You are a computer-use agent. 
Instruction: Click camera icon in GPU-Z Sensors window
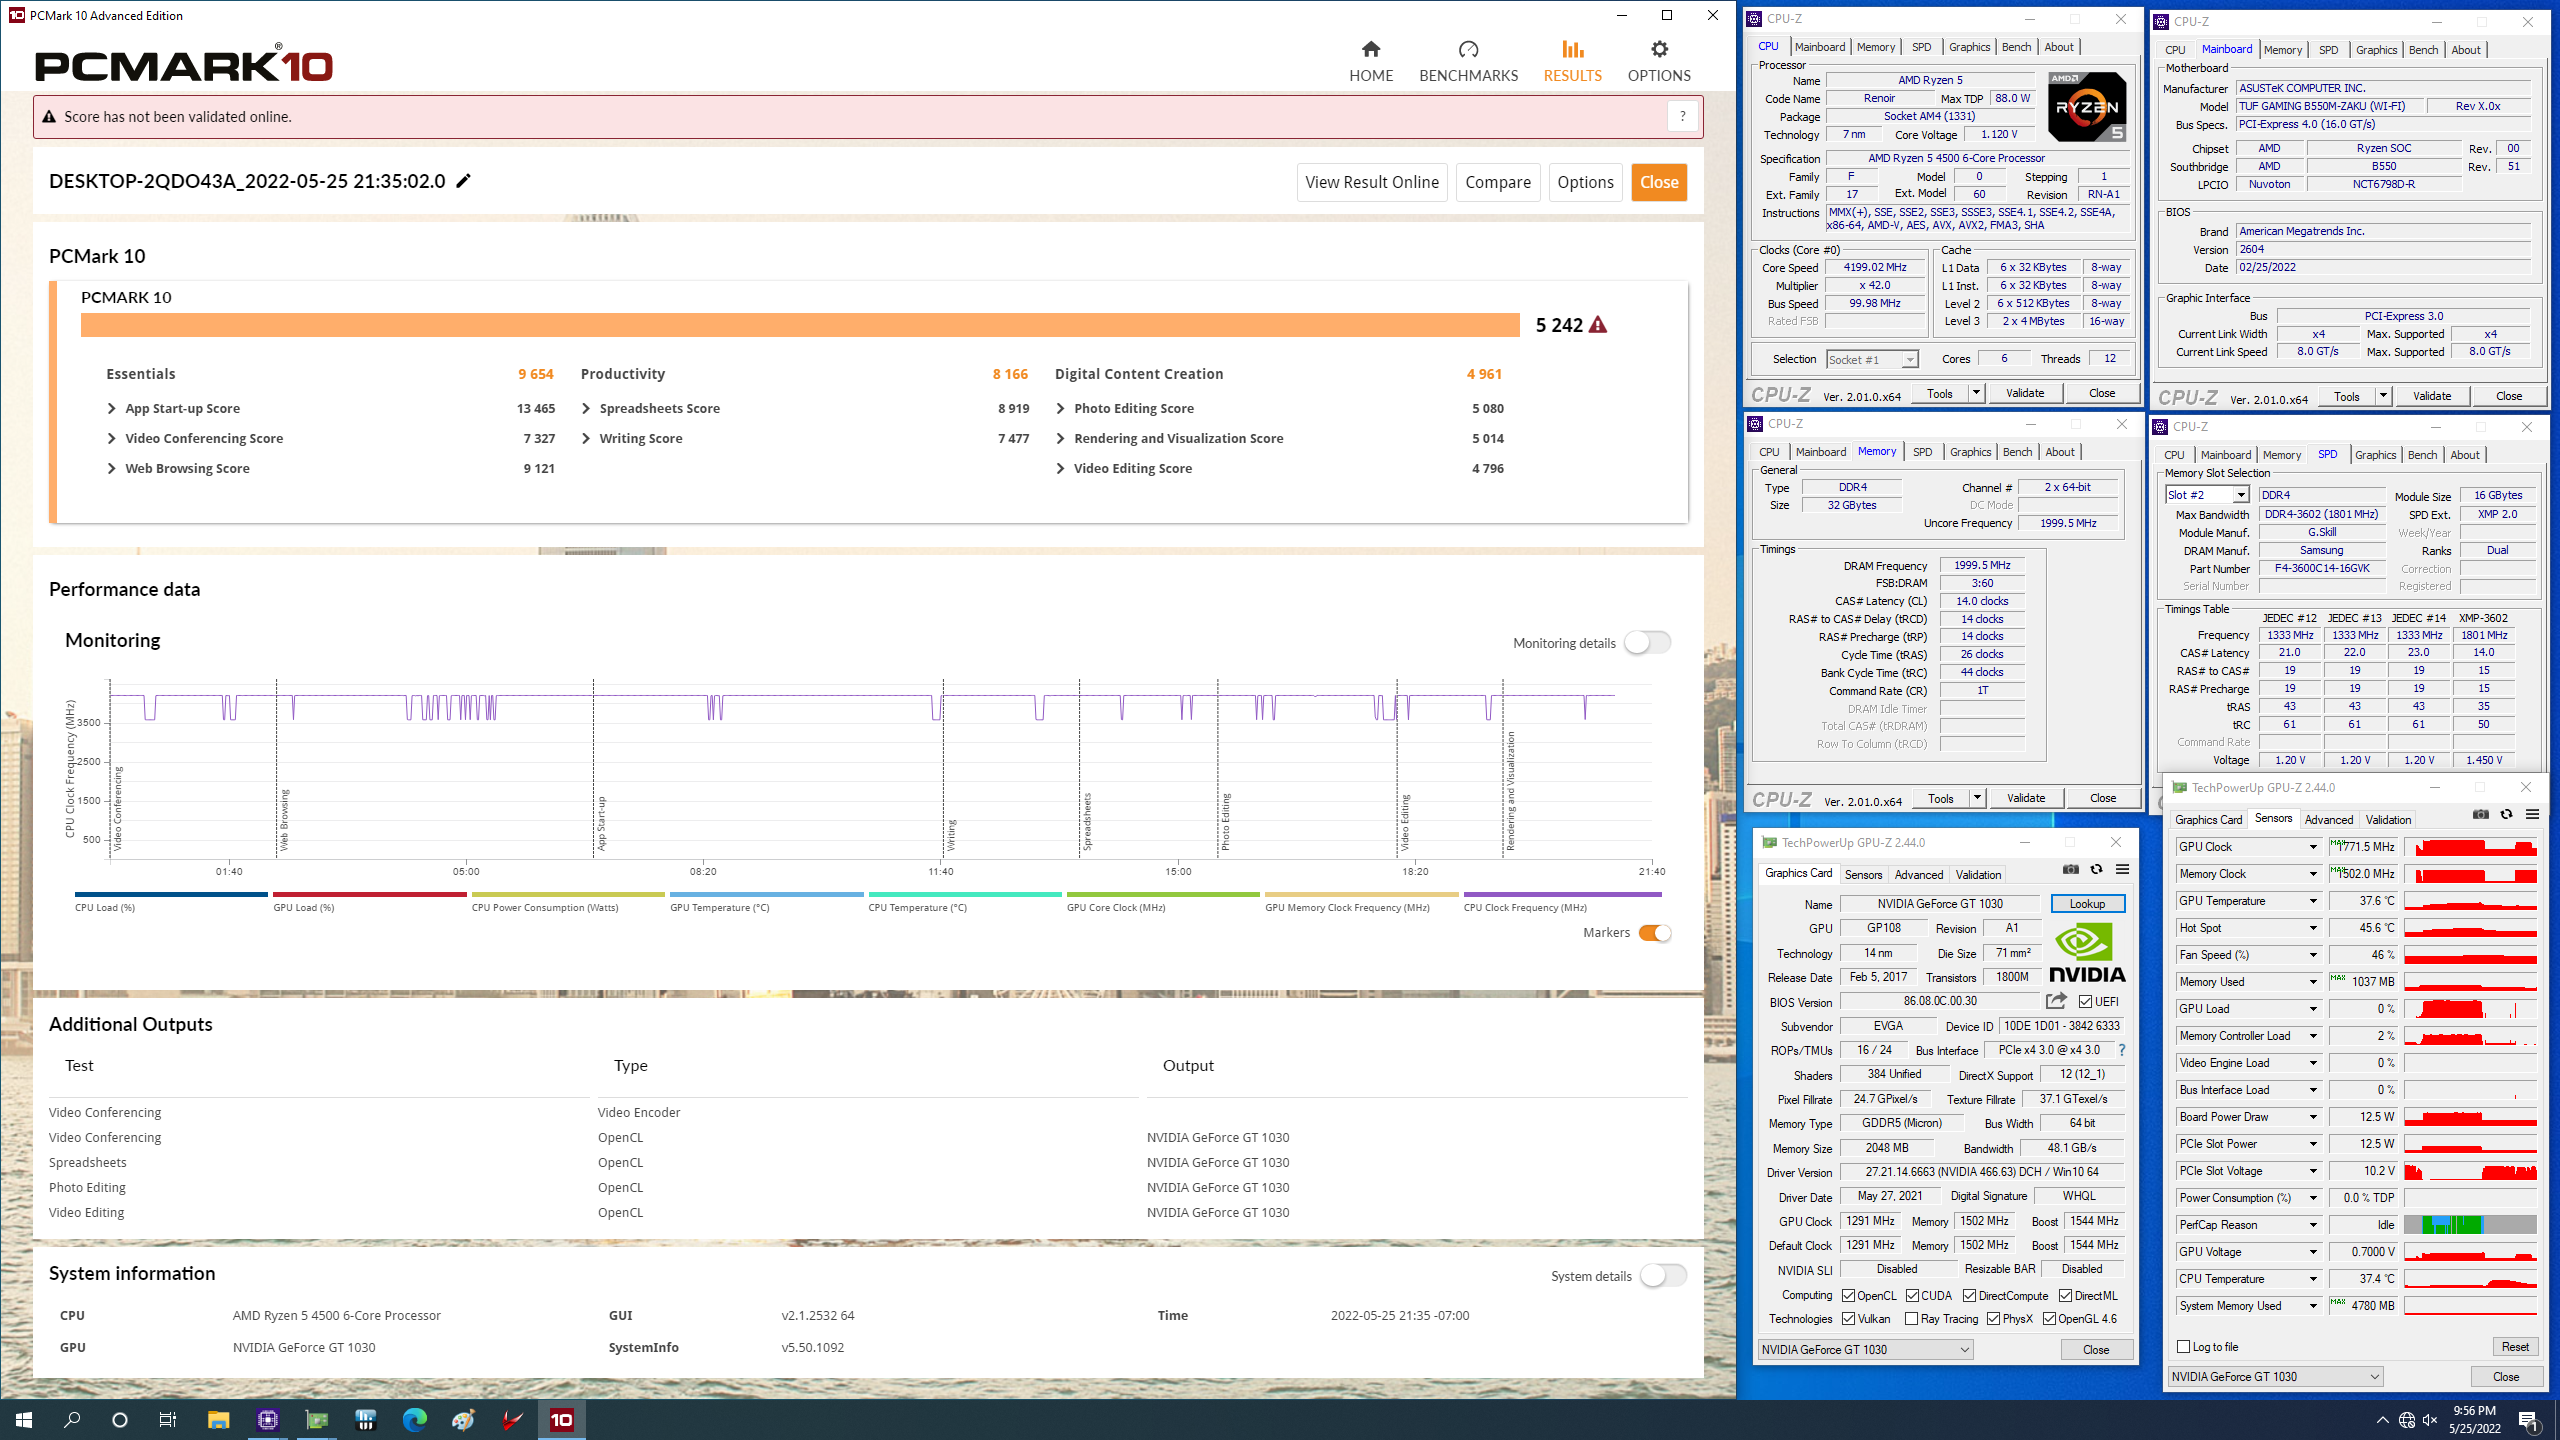(x=2480, y=814)
